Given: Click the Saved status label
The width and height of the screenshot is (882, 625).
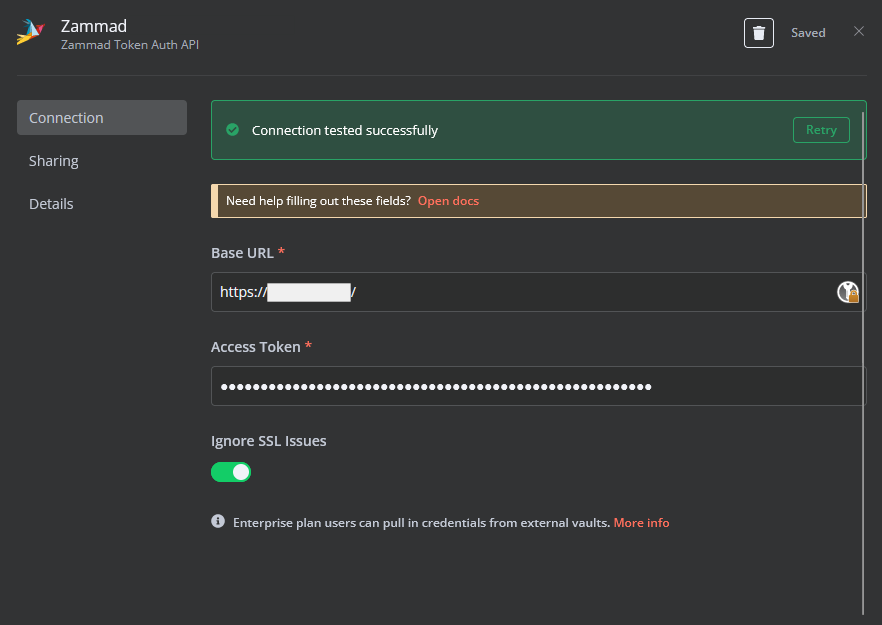Looking at the screenshot, I should click(x=808, y=33).
